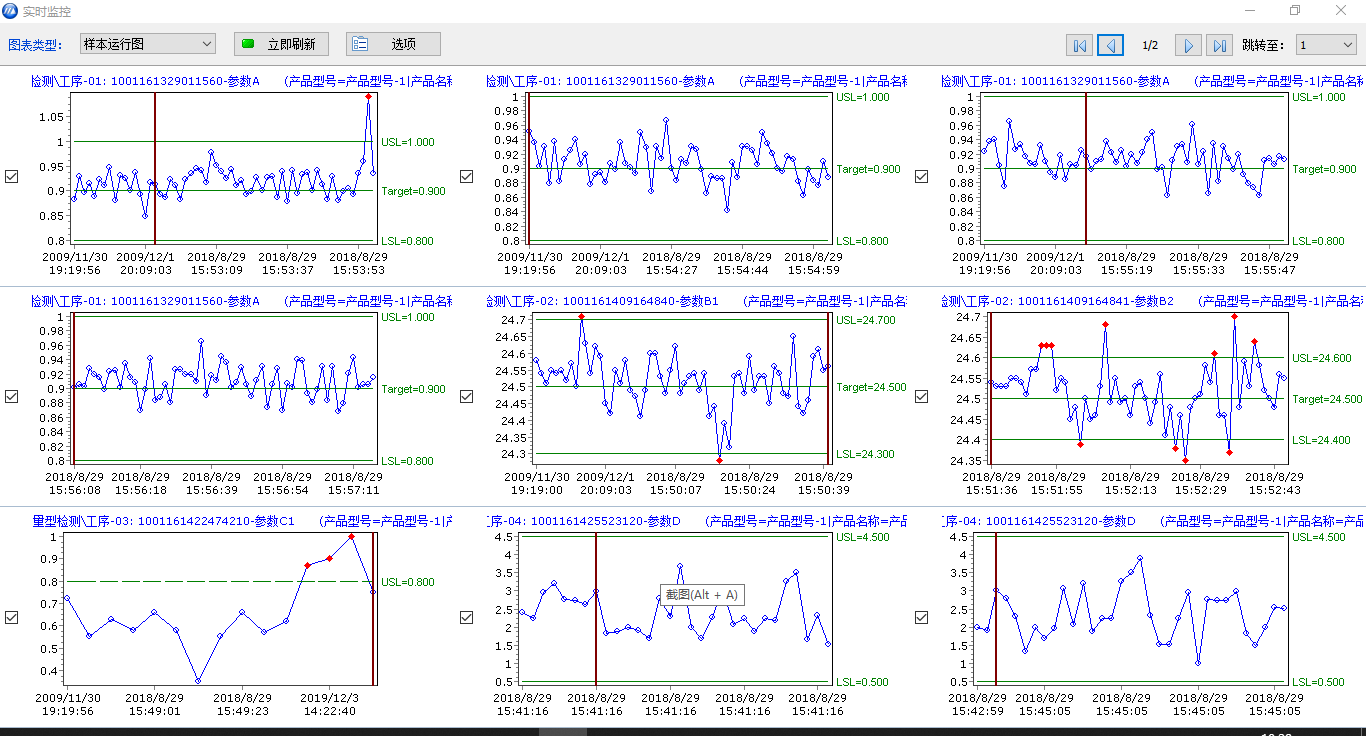This screenshot has width=1366, height=736.
Task: Toggle checkbox of the bottom-right 参数D chart
Action: click(x=922, y=617)
